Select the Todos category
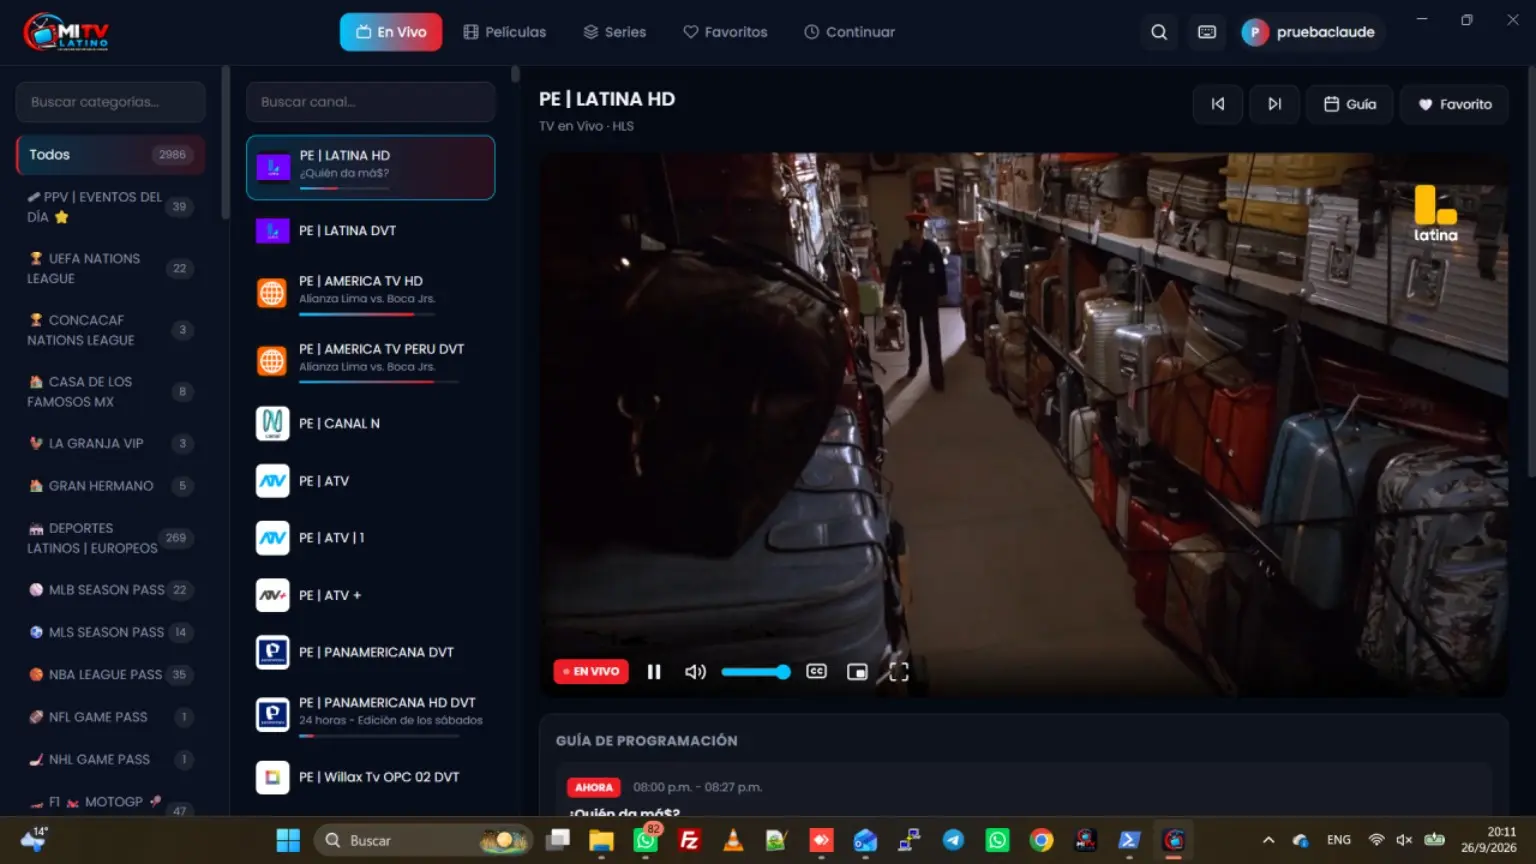1536x864 pixels. pos(111,155)
